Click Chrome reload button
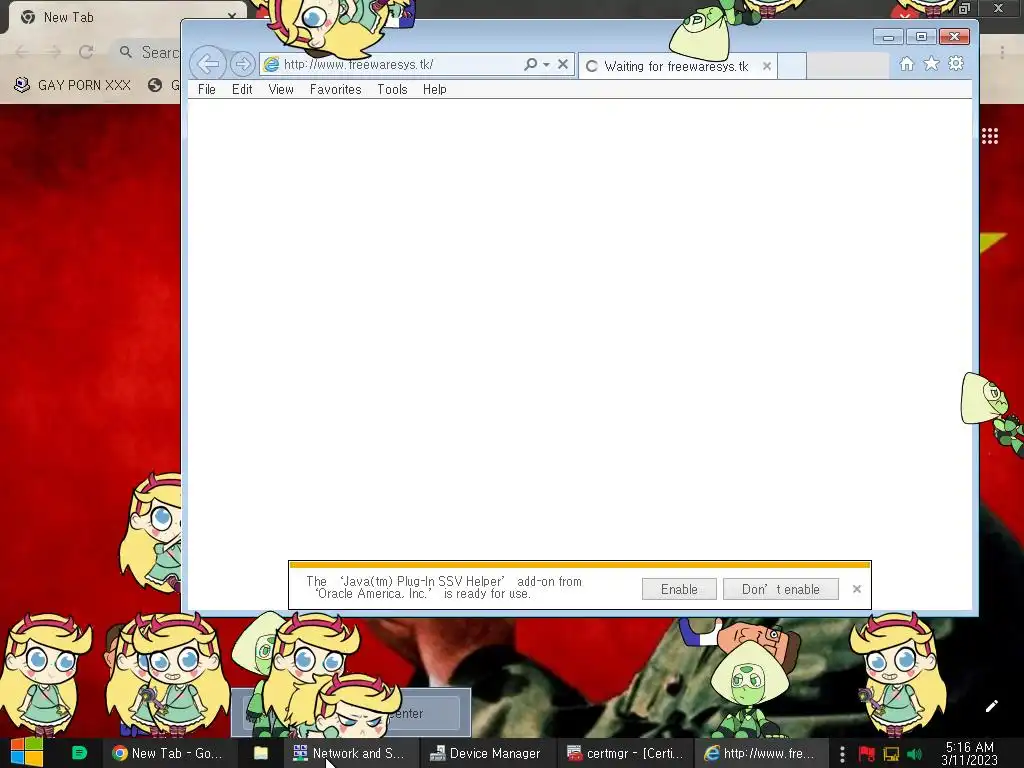 86,52
